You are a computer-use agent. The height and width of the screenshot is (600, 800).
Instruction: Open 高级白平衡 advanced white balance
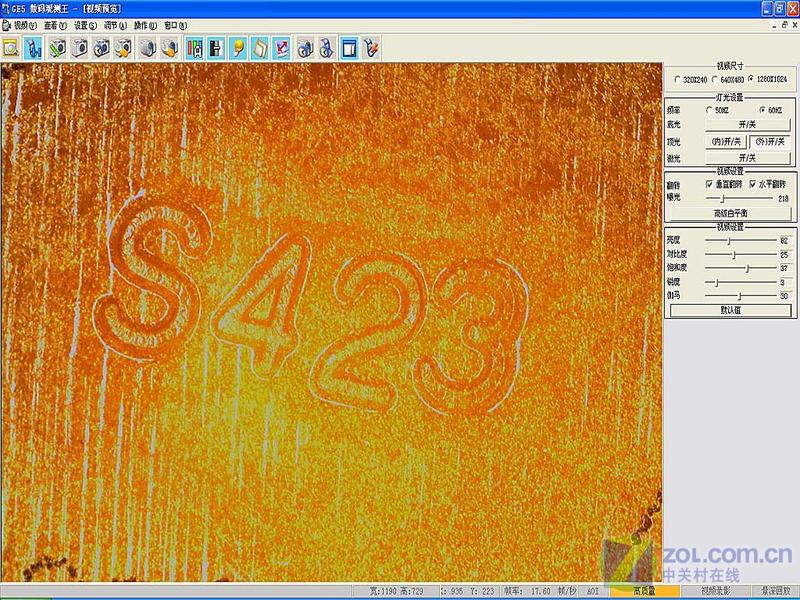730,213
